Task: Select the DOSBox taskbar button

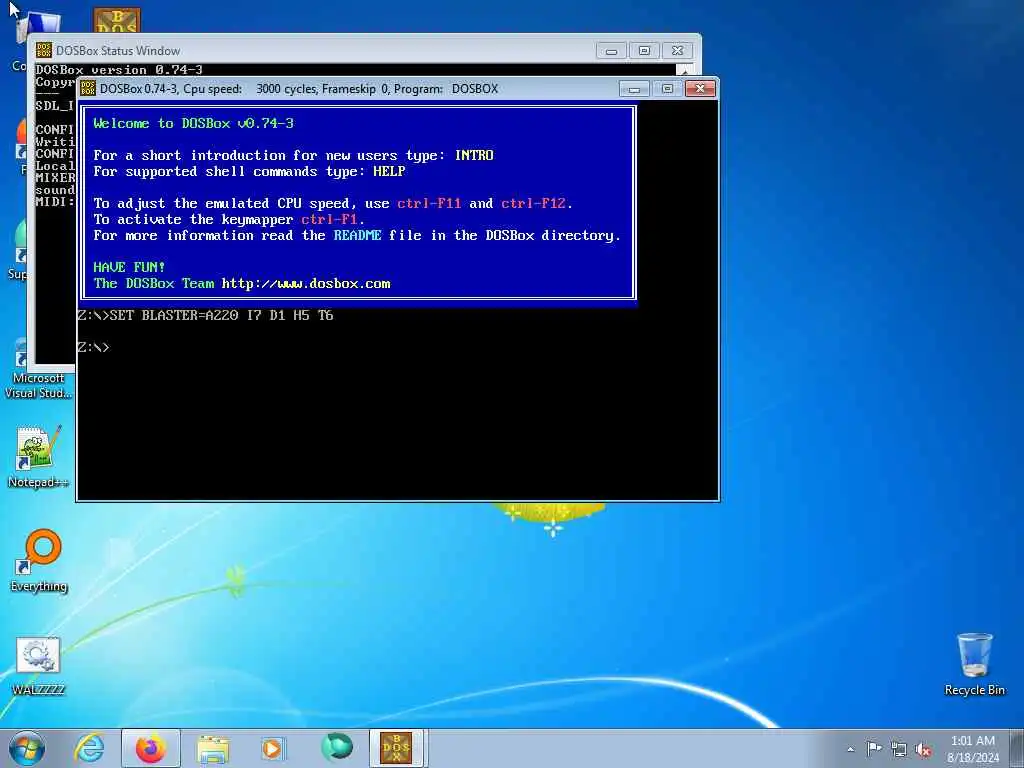Action: click(x=397, y=748)
